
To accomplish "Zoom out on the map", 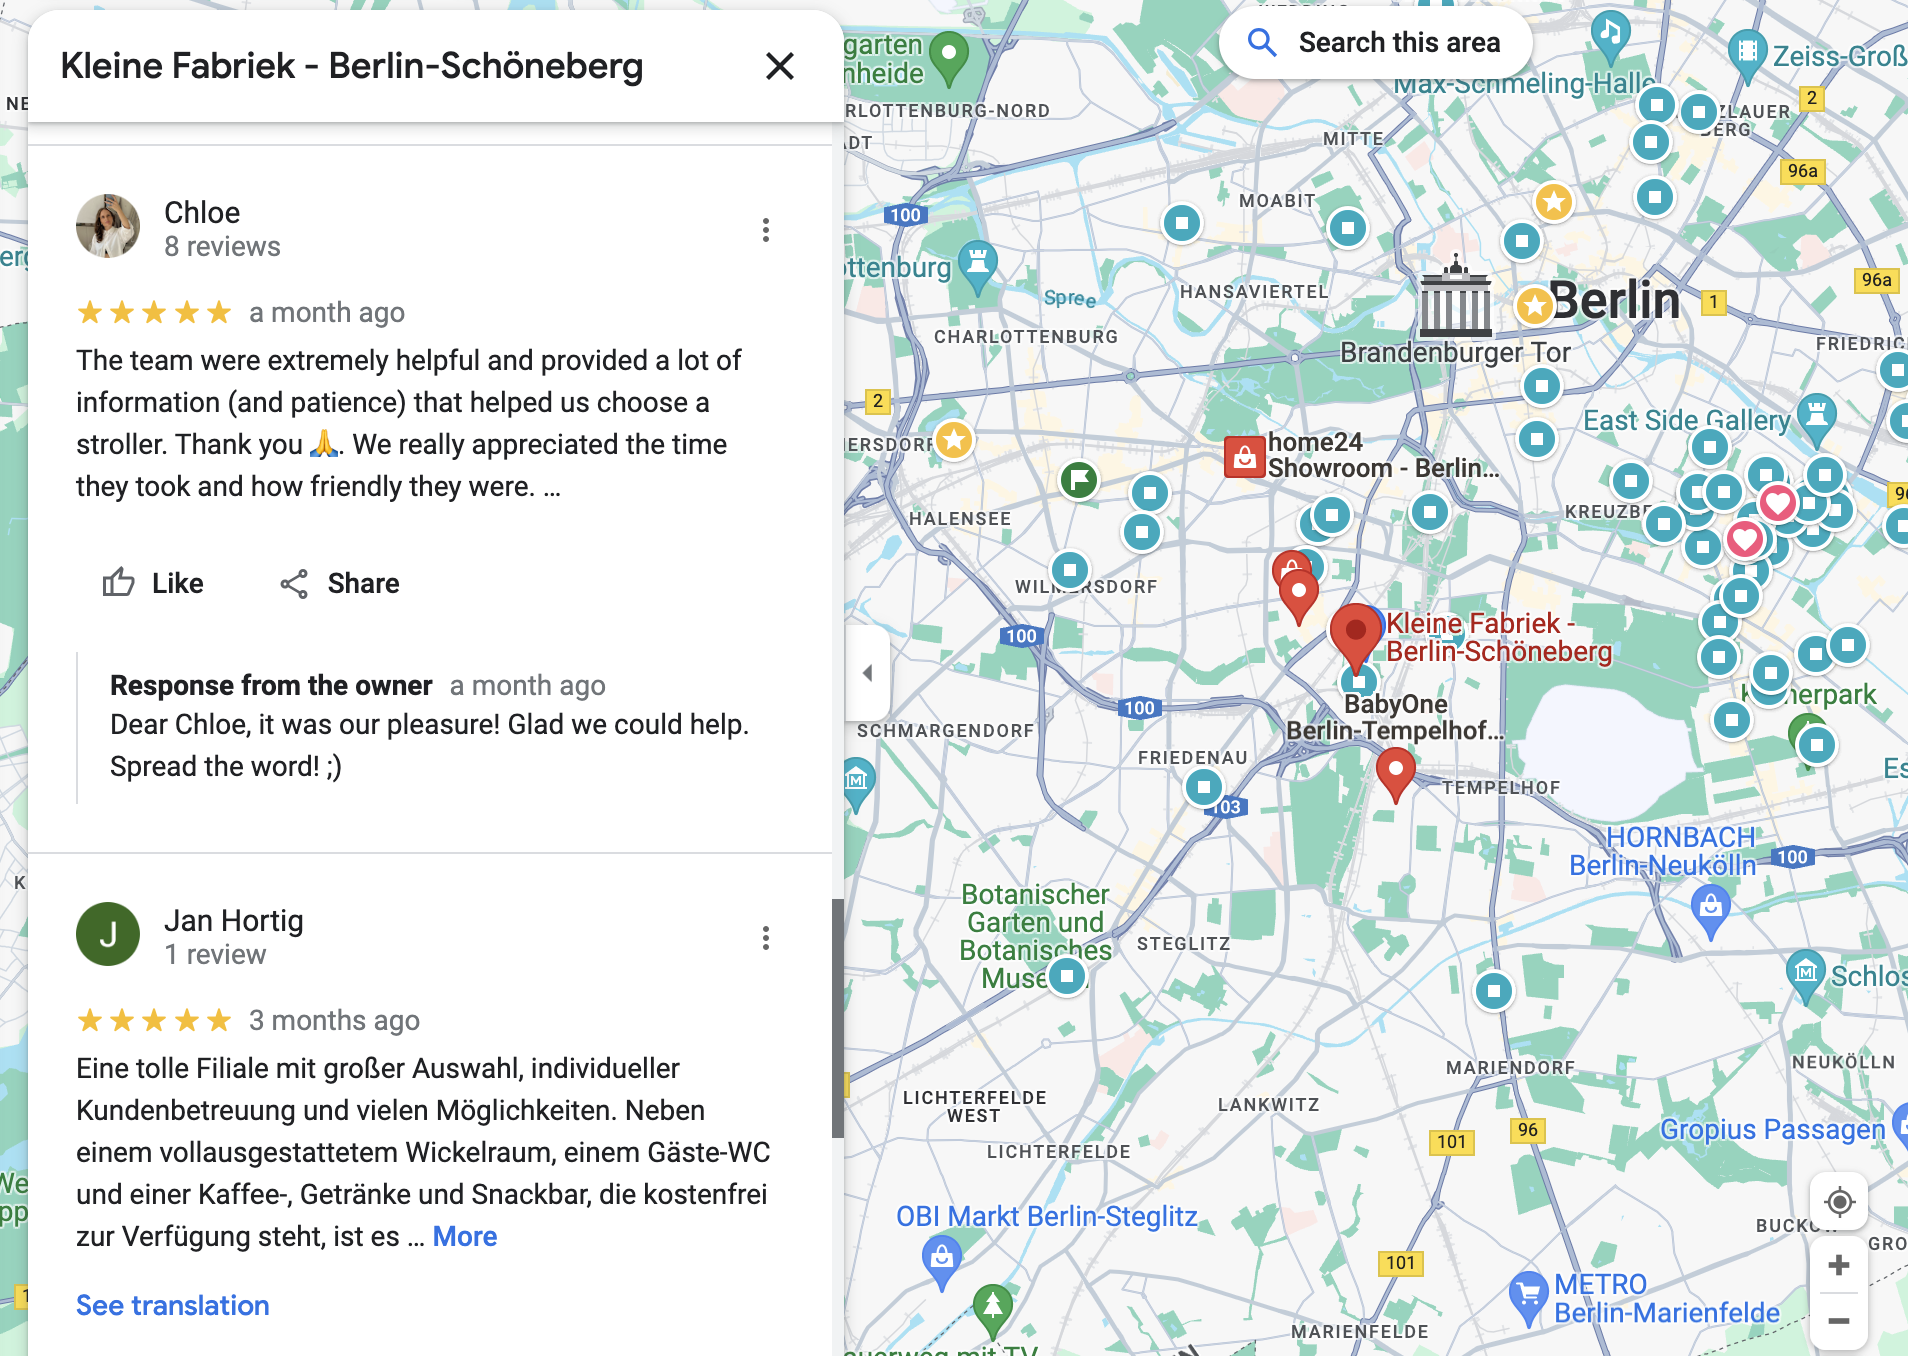I will pos(1838,1321).
